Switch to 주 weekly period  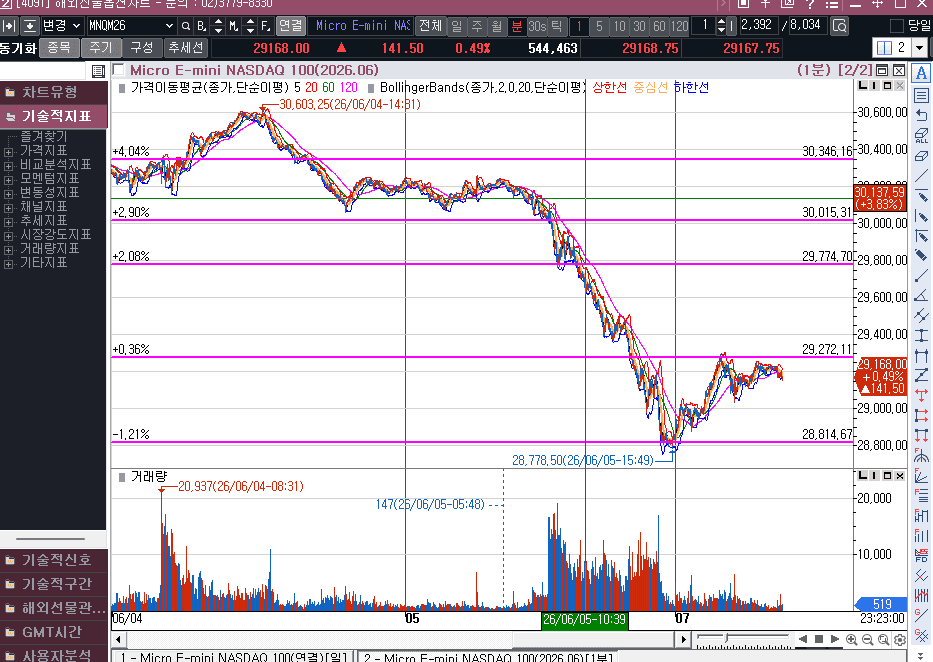[x=477, y=26]
